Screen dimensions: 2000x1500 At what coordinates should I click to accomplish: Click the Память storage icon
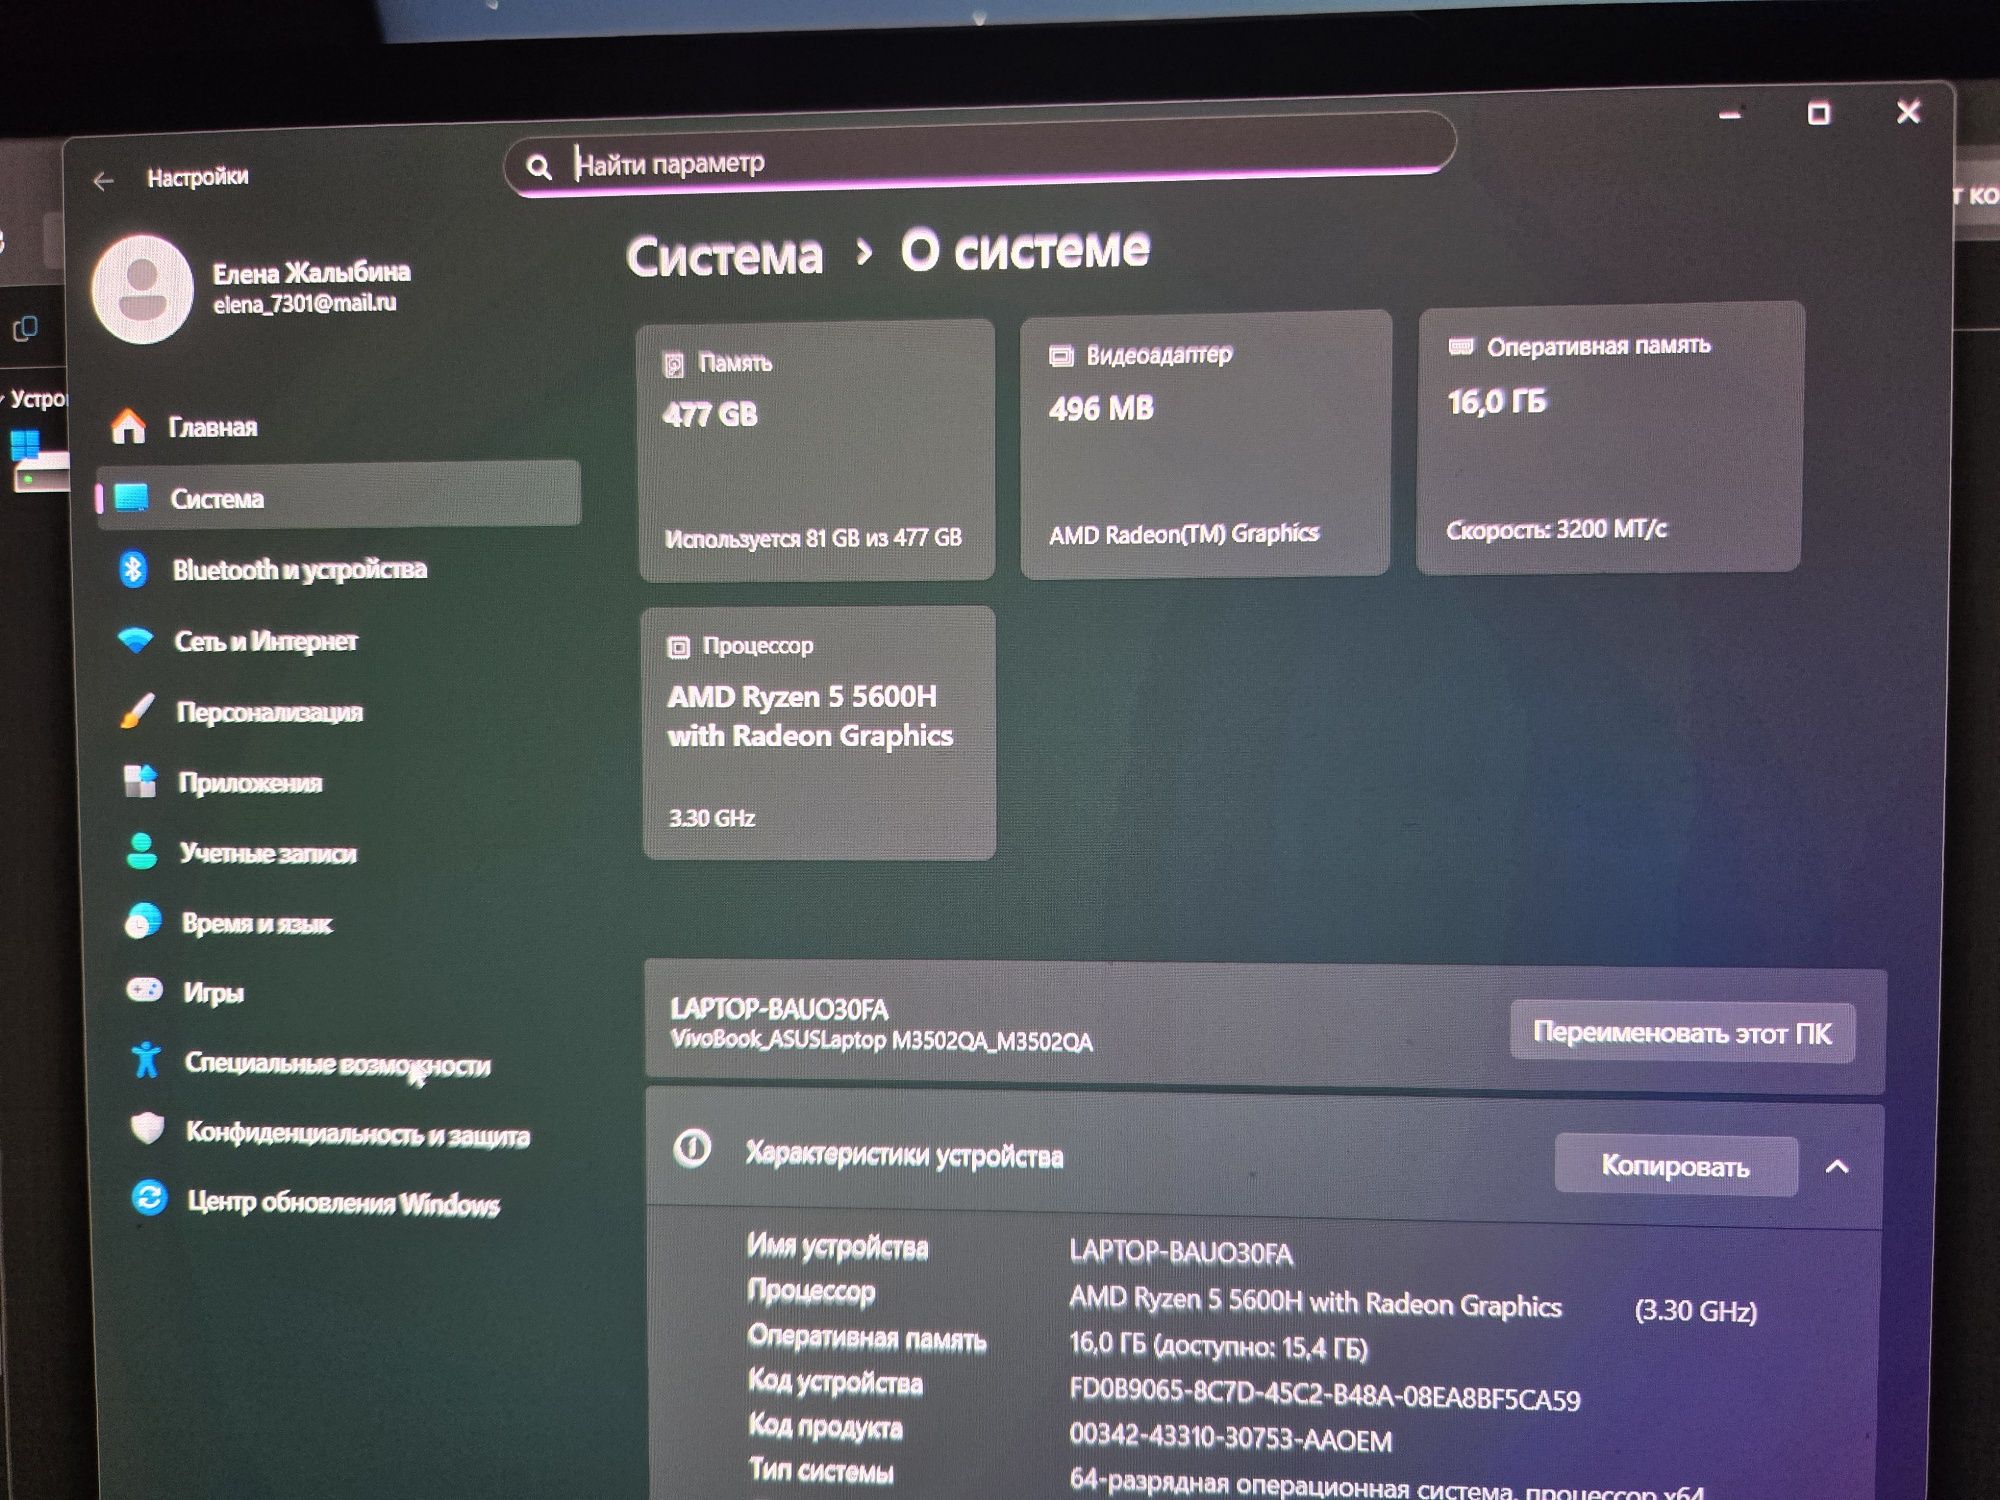click(675, 364)
